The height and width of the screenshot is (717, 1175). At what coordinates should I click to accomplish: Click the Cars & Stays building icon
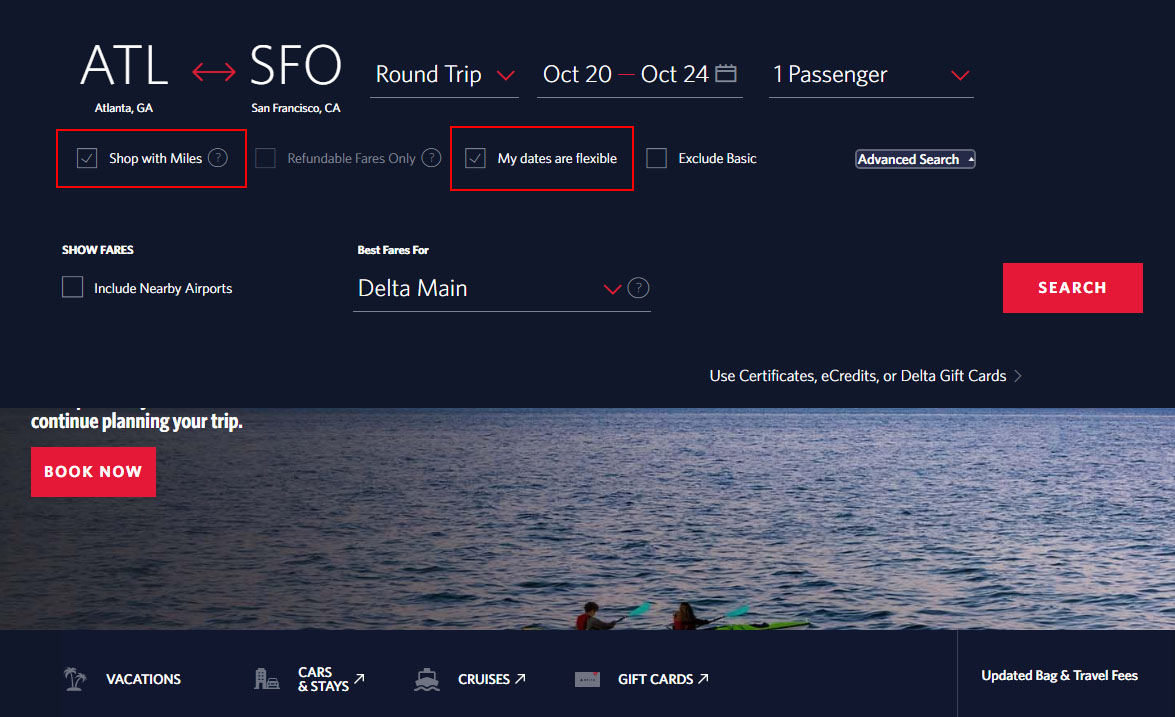point(266,679)
